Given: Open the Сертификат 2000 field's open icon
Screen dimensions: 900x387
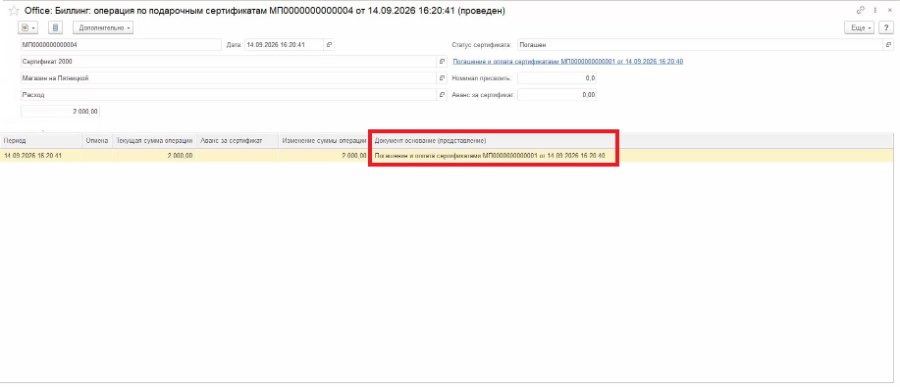Looking at the screenshot, I should pos(443,61).
